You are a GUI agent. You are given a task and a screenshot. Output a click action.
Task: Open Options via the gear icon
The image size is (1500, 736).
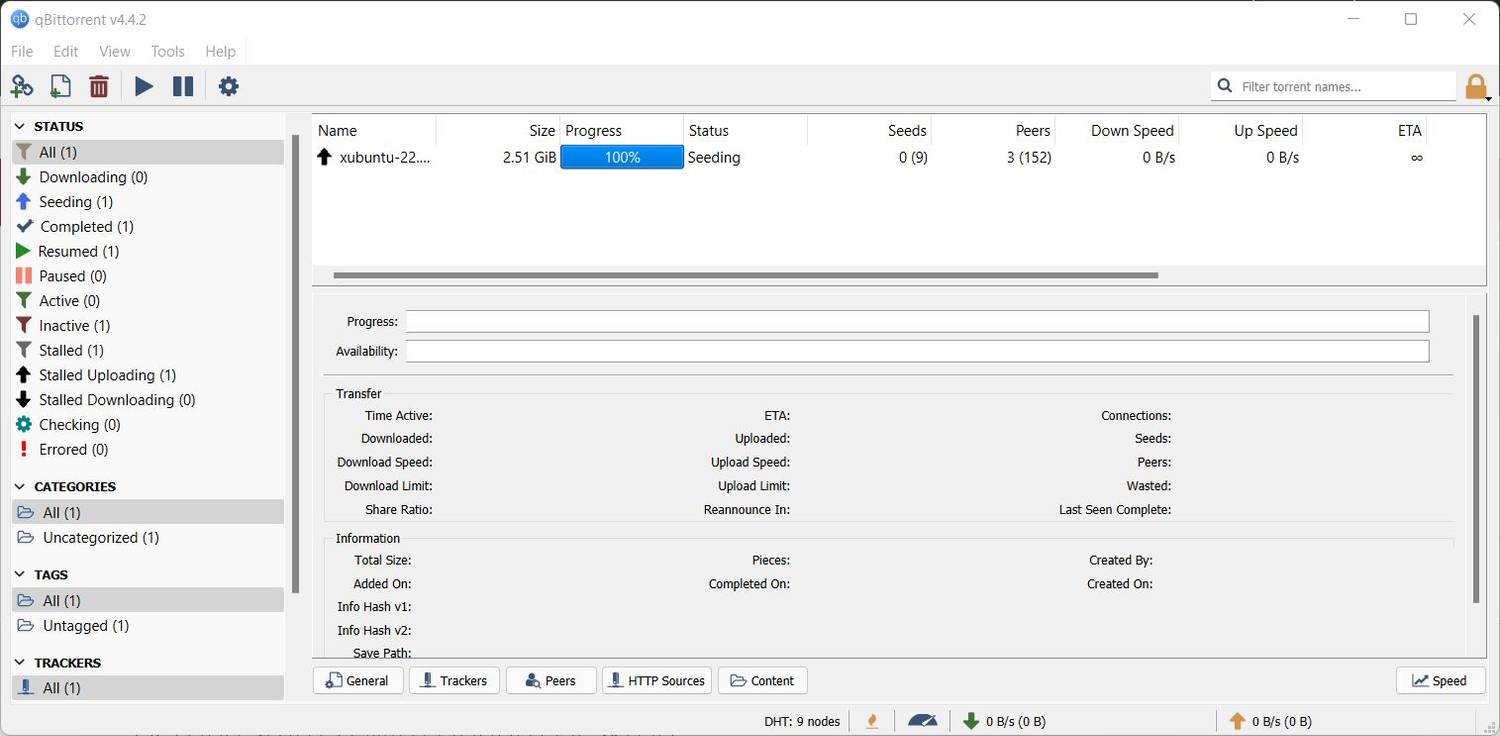tap(229, 87)
